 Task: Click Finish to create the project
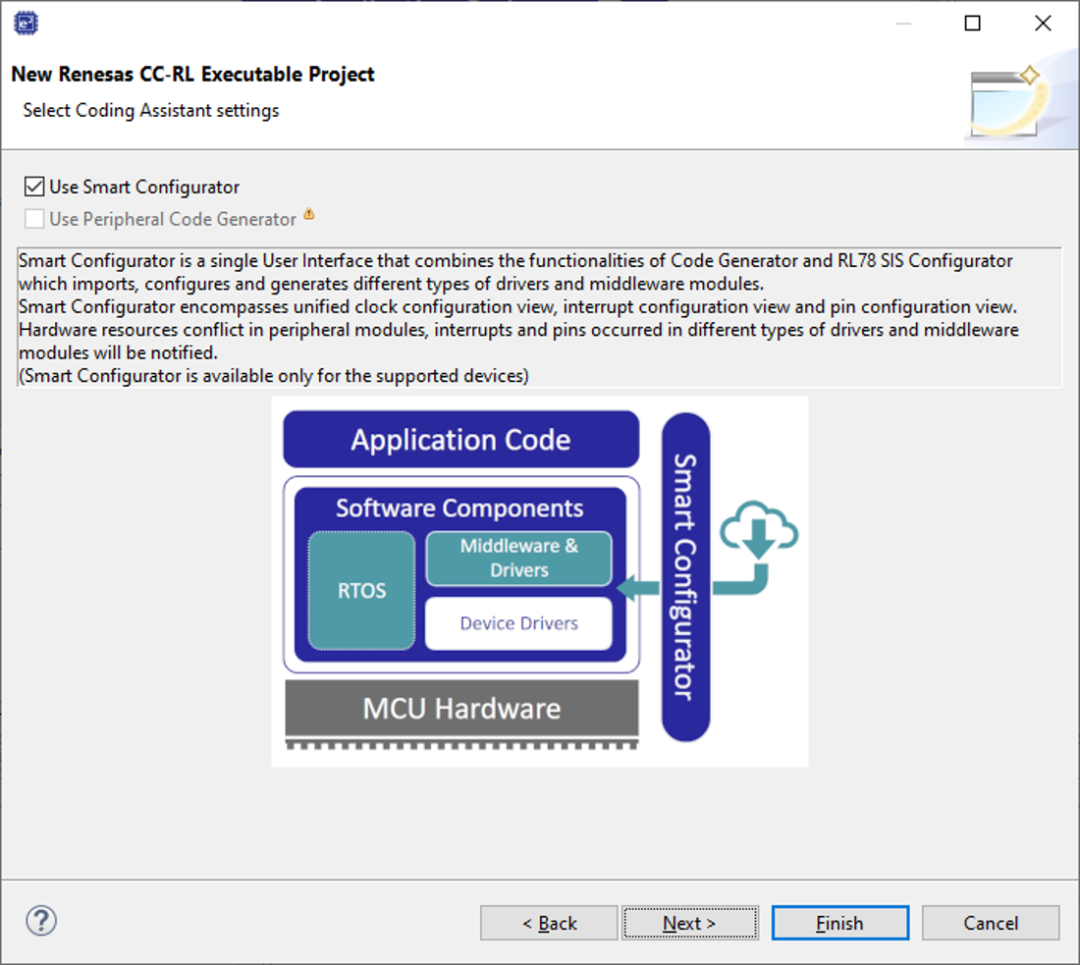click(840, 923)
